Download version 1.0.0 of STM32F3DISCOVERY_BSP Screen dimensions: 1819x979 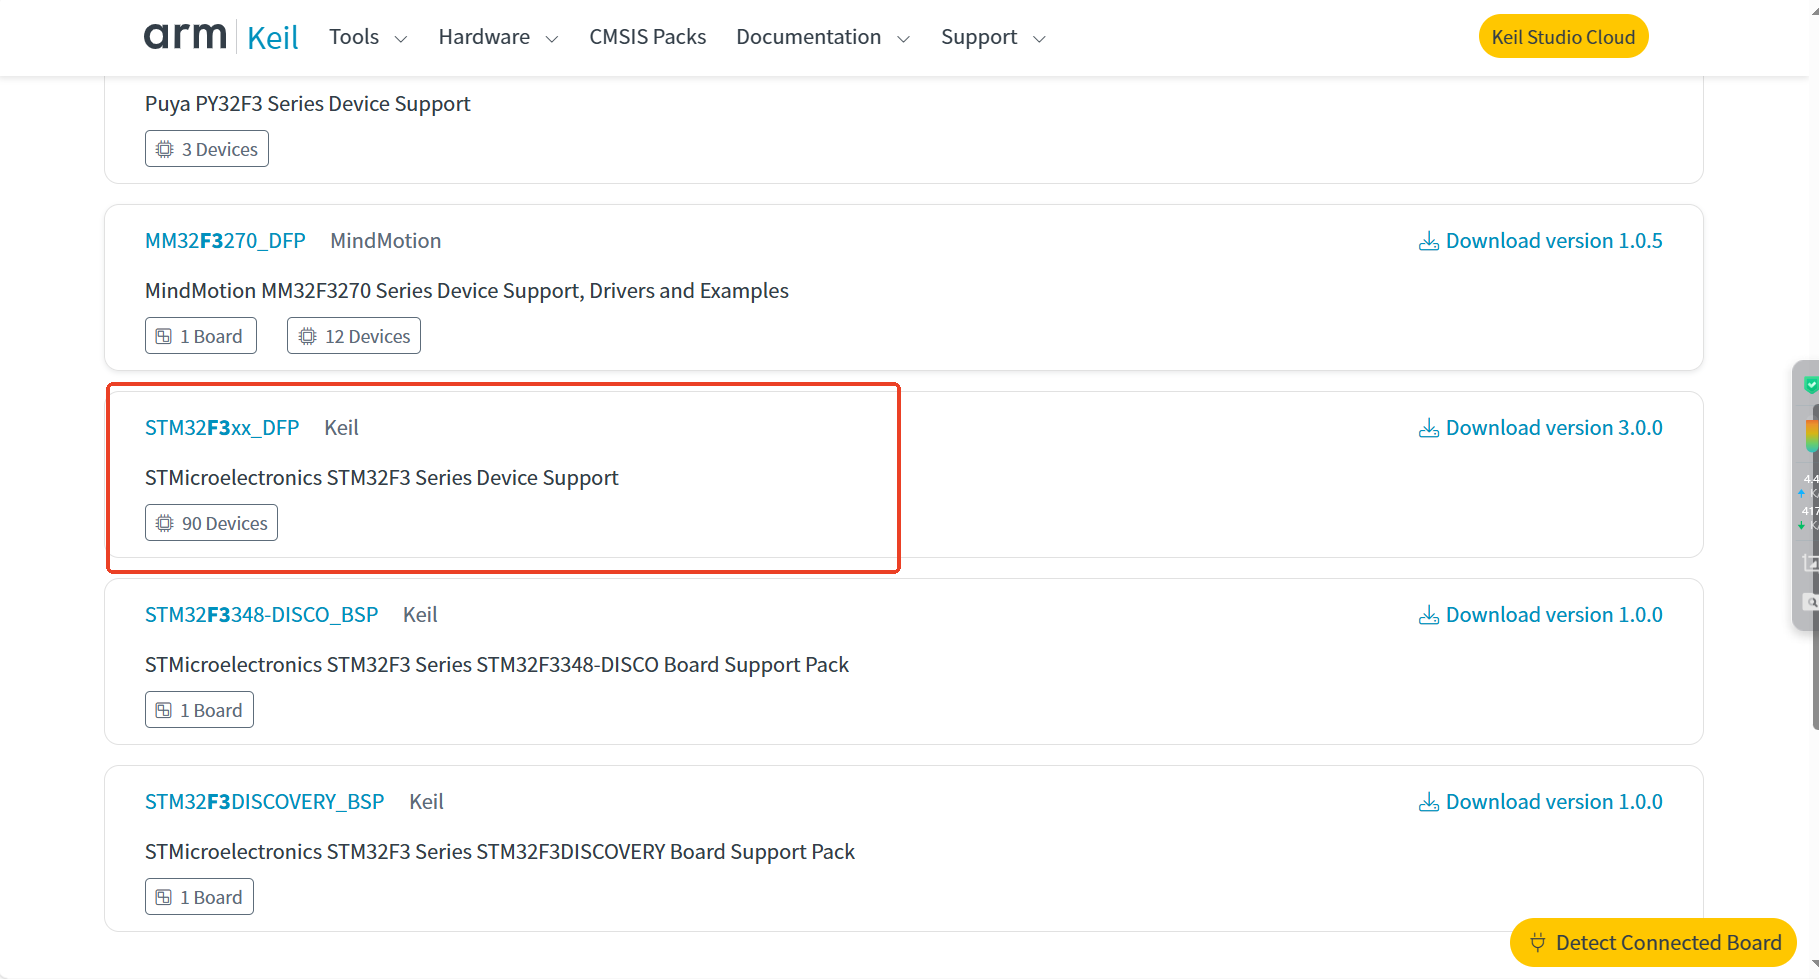1541,802
